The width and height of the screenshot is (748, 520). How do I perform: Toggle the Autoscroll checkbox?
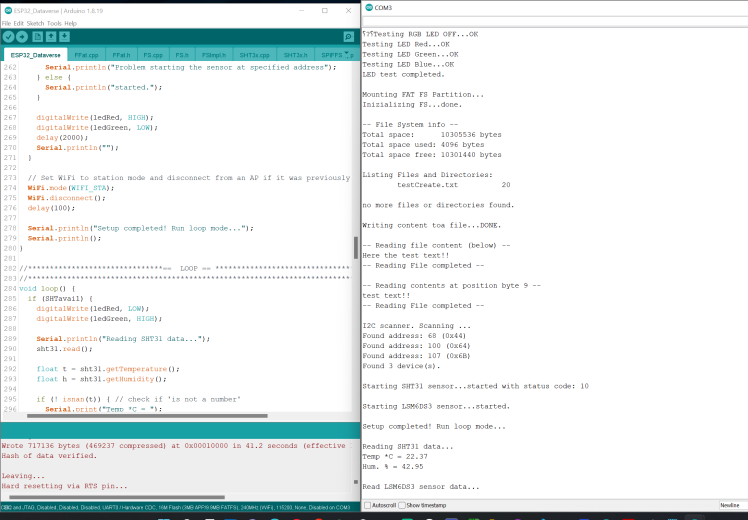pyautogui.click(x=367, y=505)
